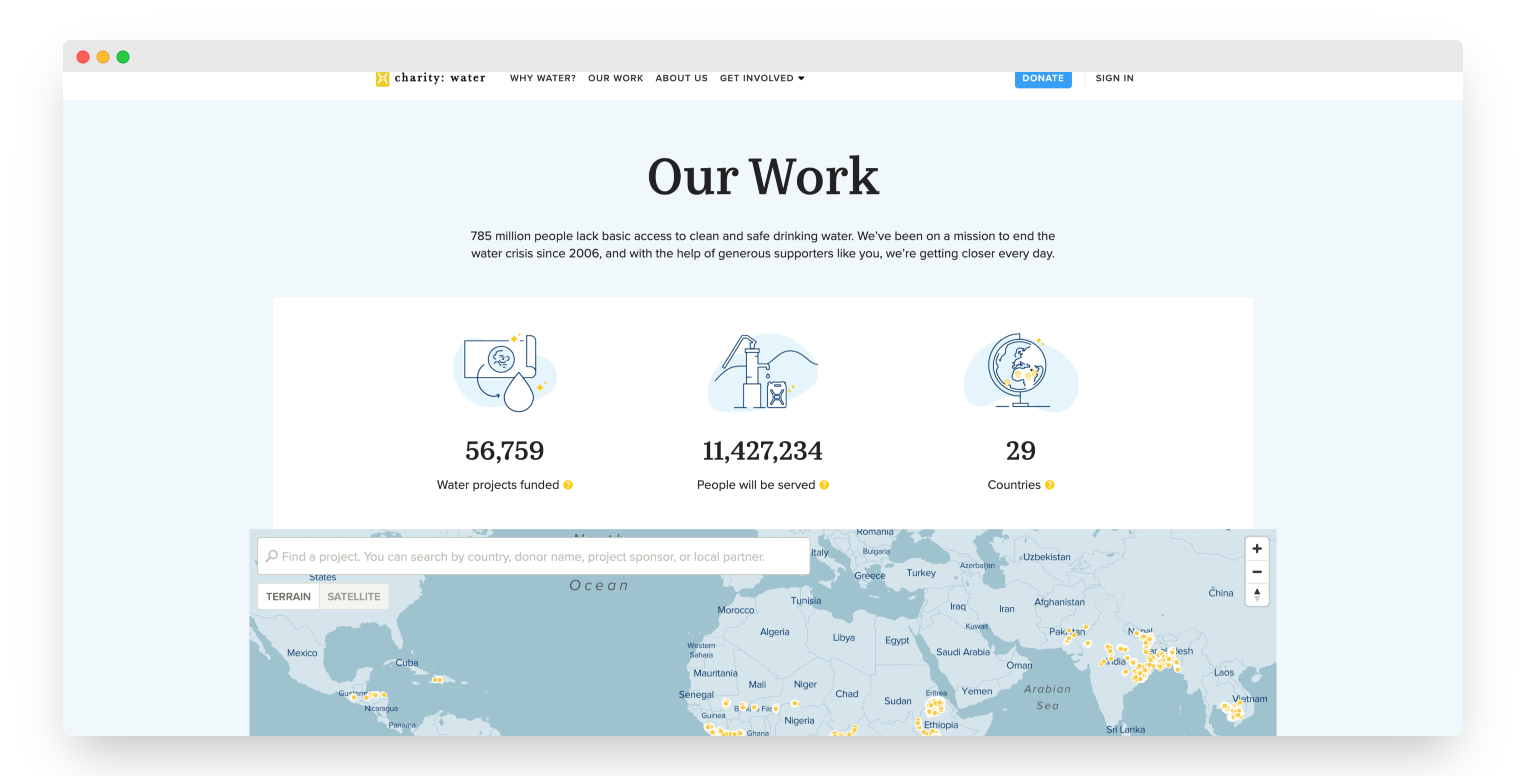This screenshot has height=776, width=1526.
Task: Click the search magnifier icon in map
Action: (271, 556)
